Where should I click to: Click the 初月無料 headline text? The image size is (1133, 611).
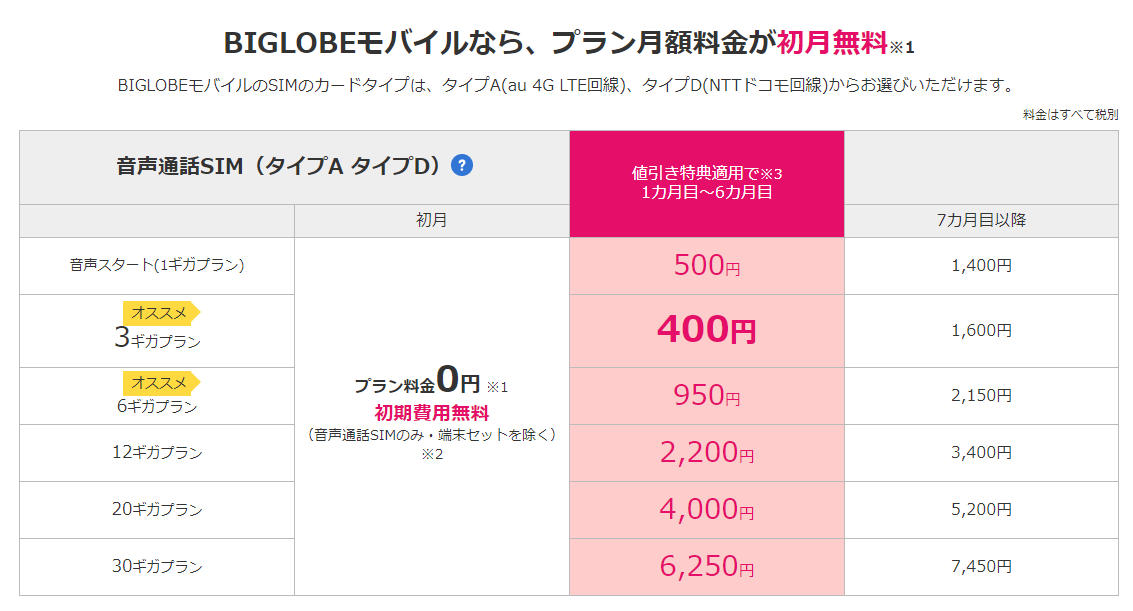(x=832, y=43)
